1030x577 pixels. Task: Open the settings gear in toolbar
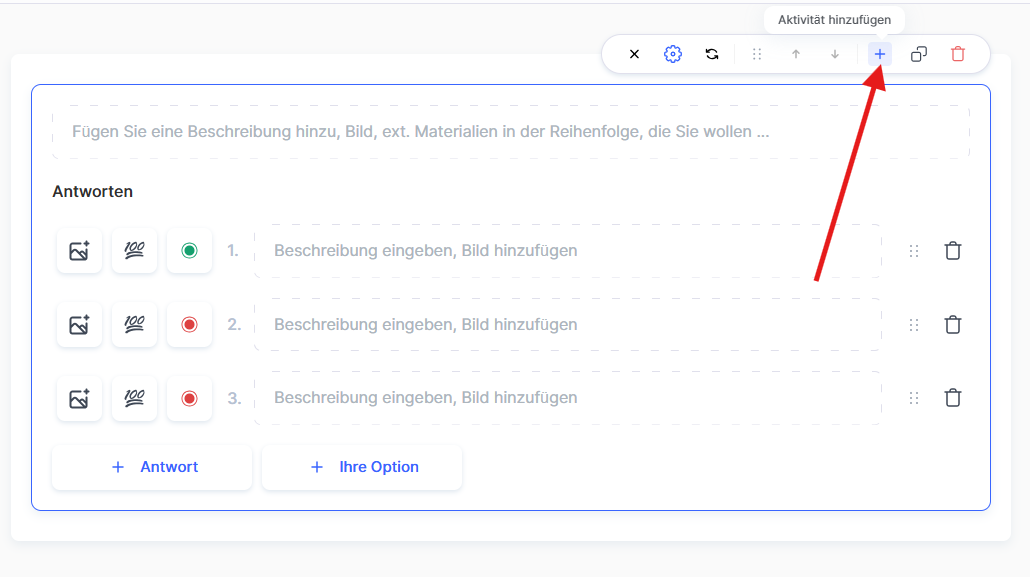(x=673, y=54)
